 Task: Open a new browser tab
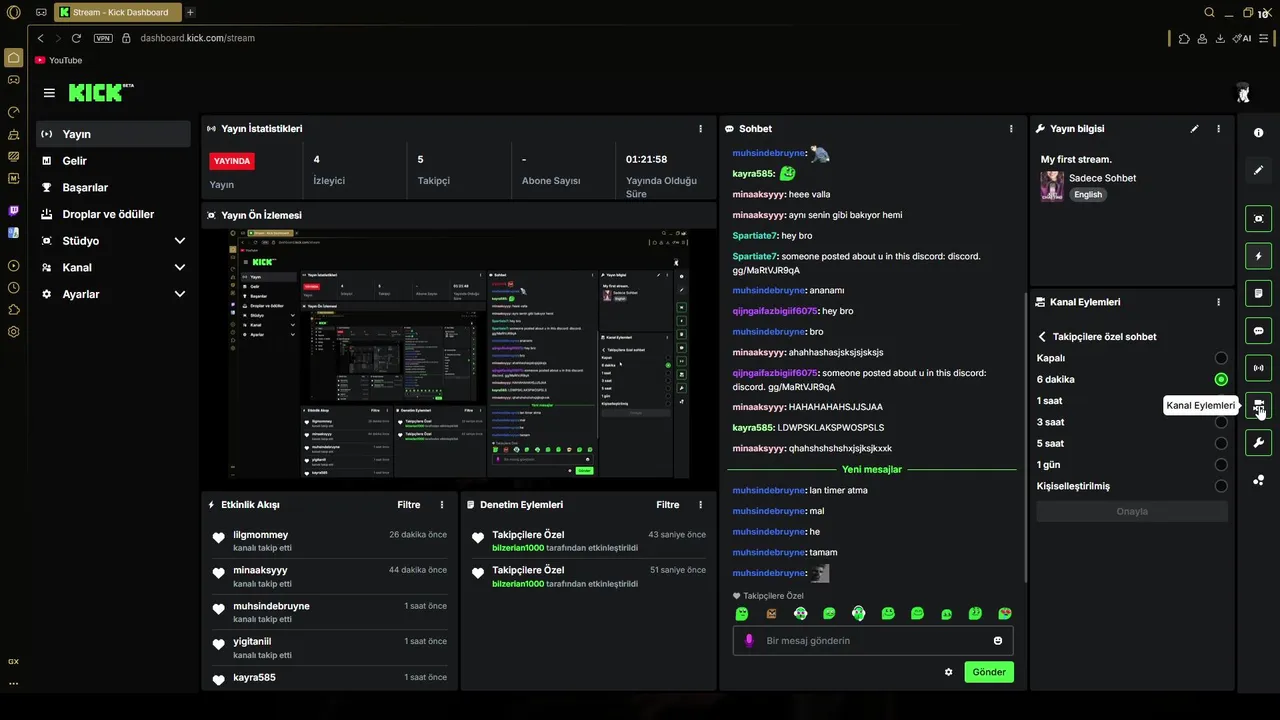point(190,12)
